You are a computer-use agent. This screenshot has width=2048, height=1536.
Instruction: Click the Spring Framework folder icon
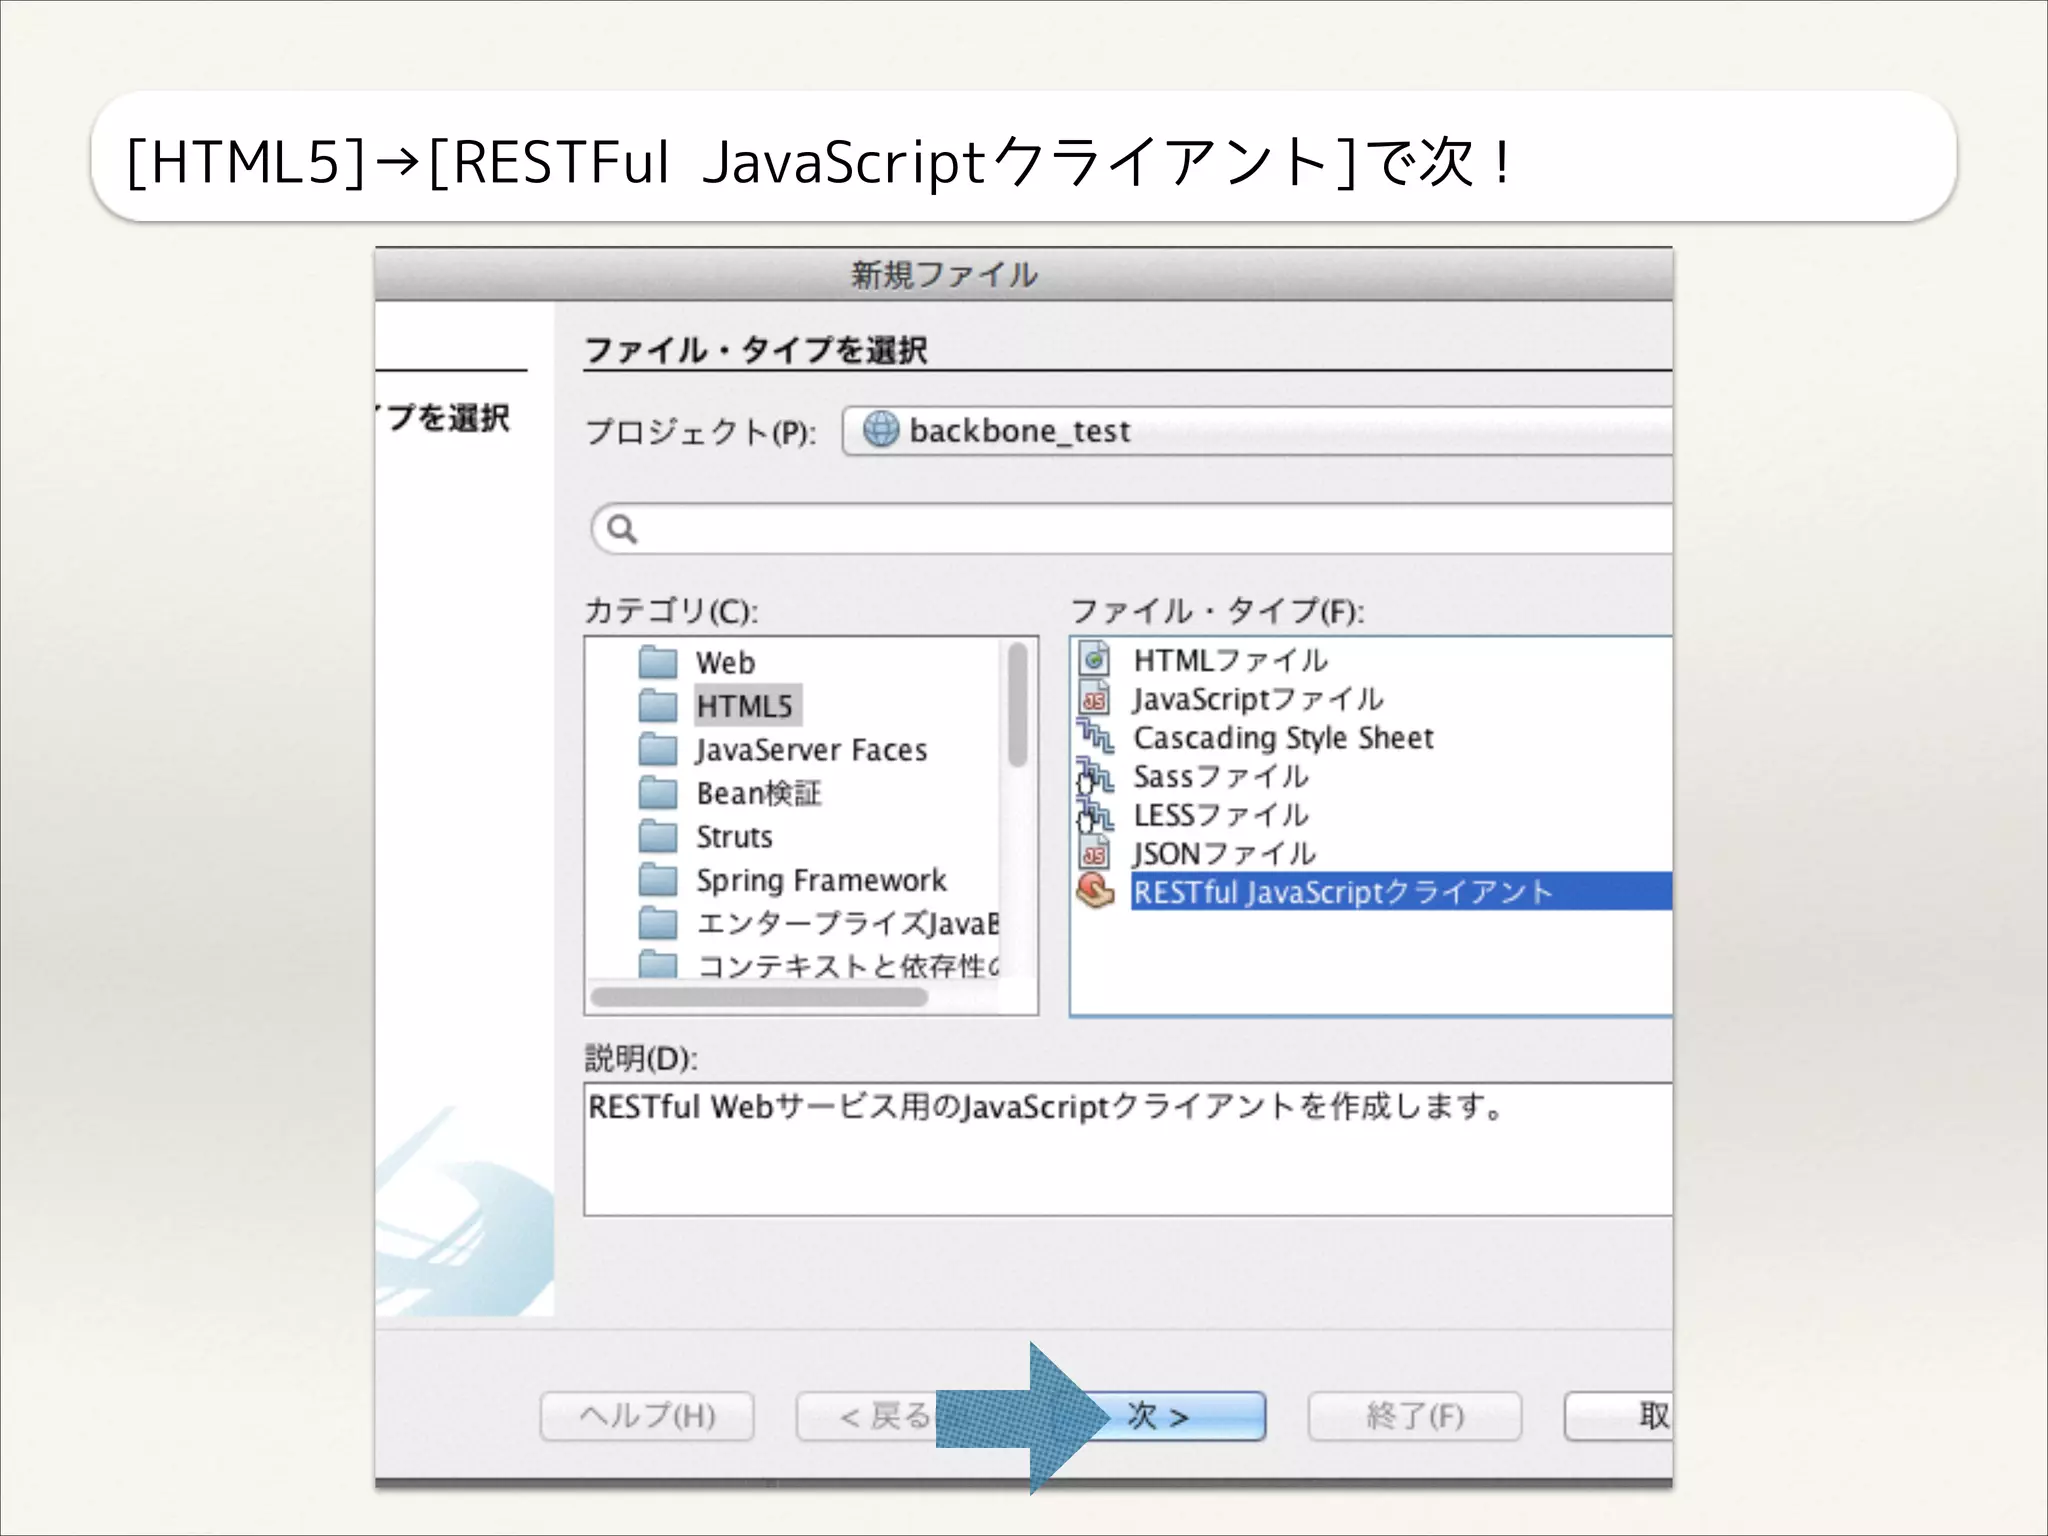pyautogui.click(x=658, y=880)
